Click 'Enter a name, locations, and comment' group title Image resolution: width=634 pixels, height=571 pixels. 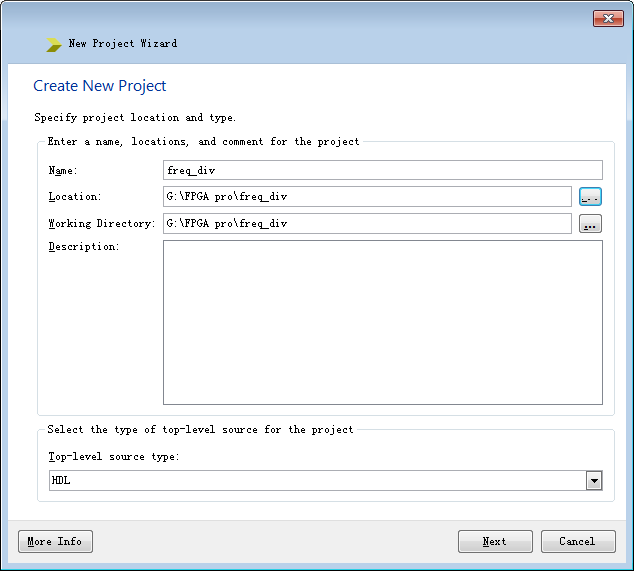(x=203, y=142)
